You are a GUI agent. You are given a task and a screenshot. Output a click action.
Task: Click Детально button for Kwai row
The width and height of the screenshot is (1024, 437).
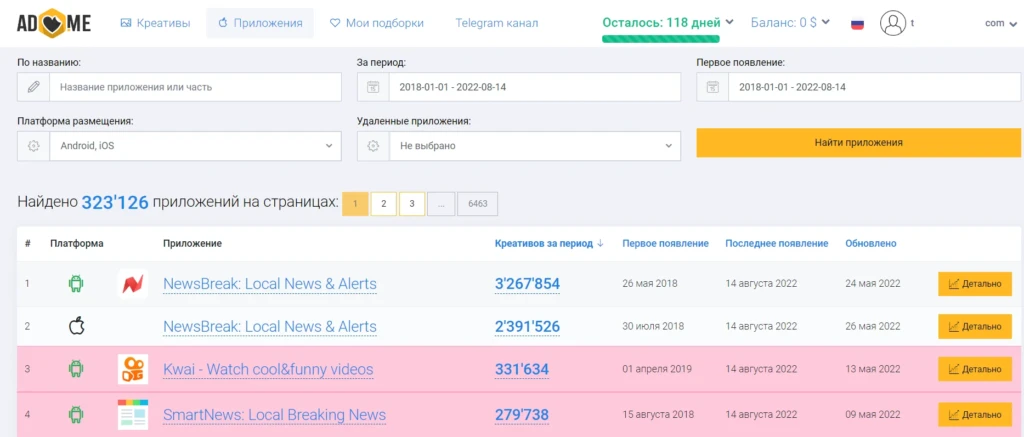(974, 369)
